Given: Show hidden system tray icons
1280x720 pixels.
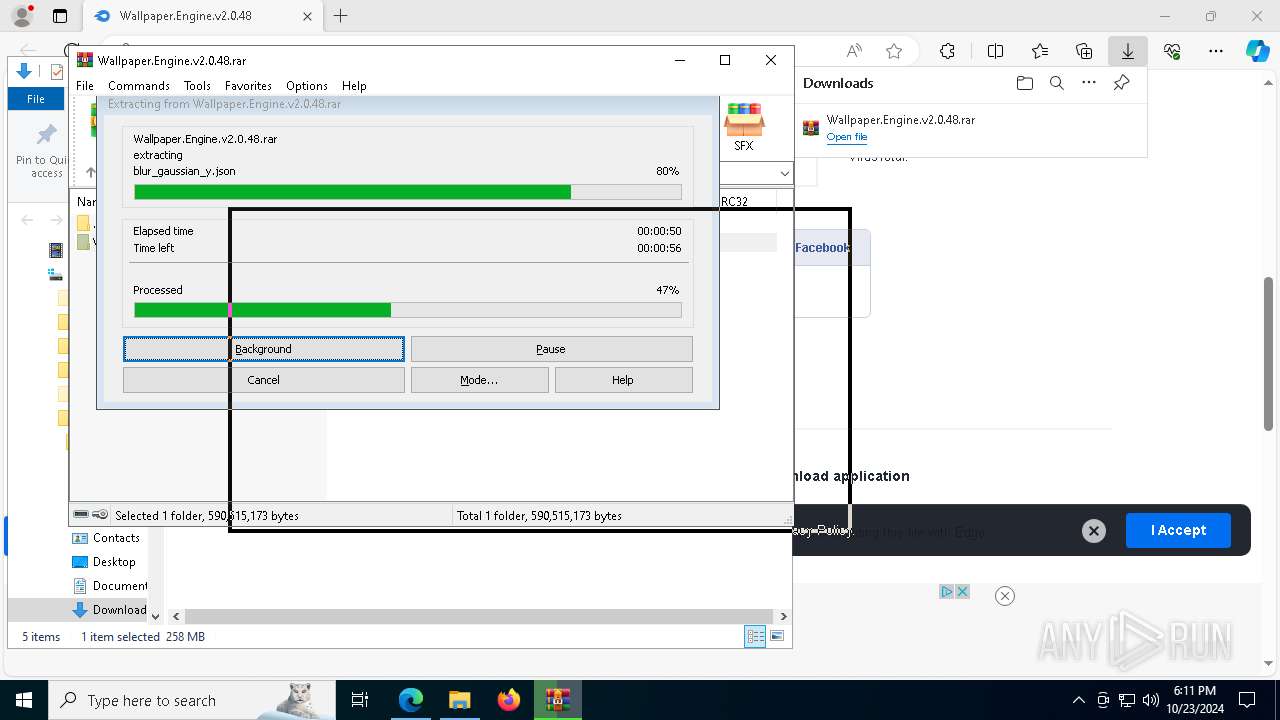Looking at the screenshot, I should click(x=1078, y=701).
